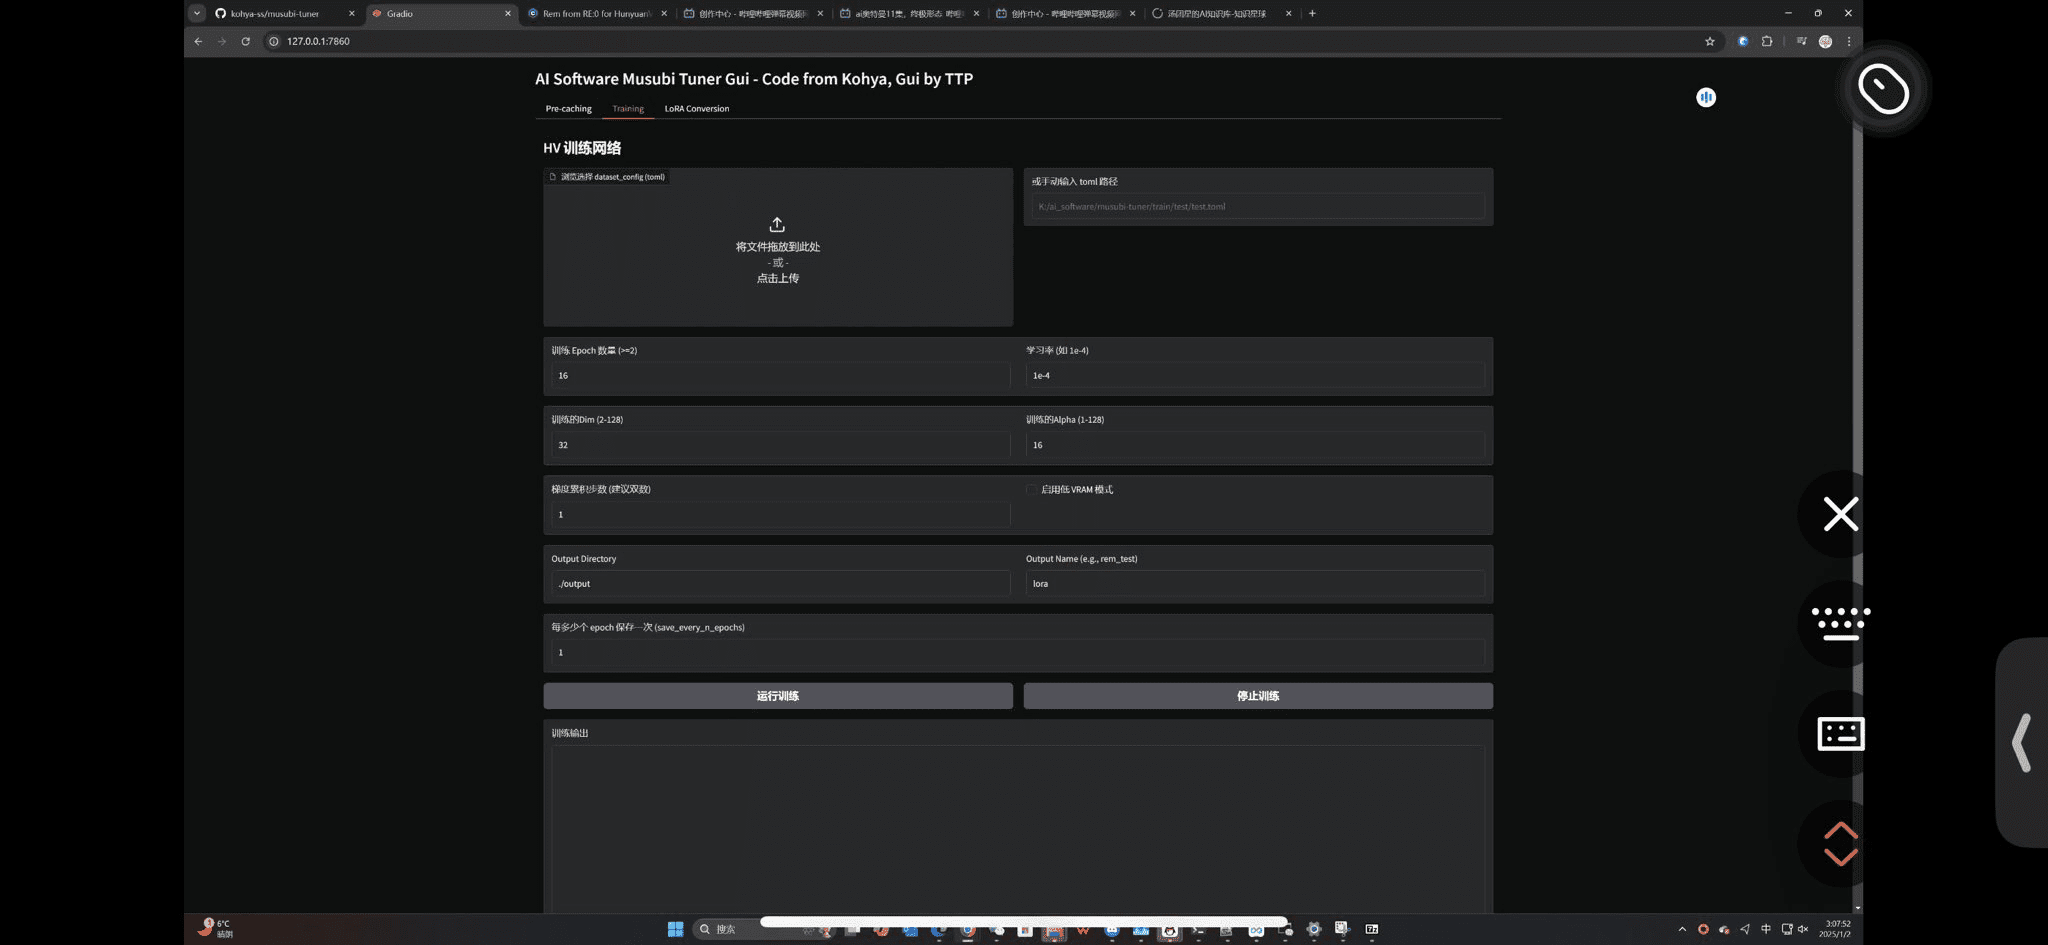Open the browser tab search dropdown

(x=197, y=13)
